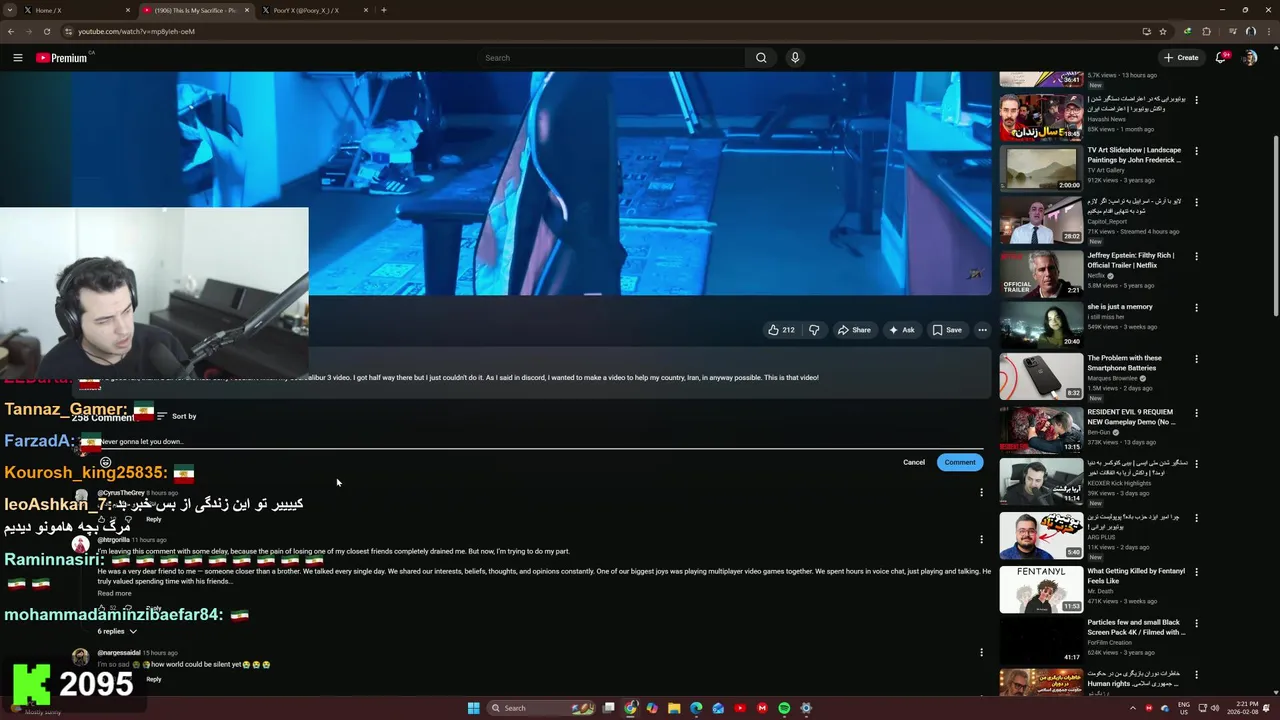Cancel the comment being written
The image size is (1280, 720).
tap(914, 462)
